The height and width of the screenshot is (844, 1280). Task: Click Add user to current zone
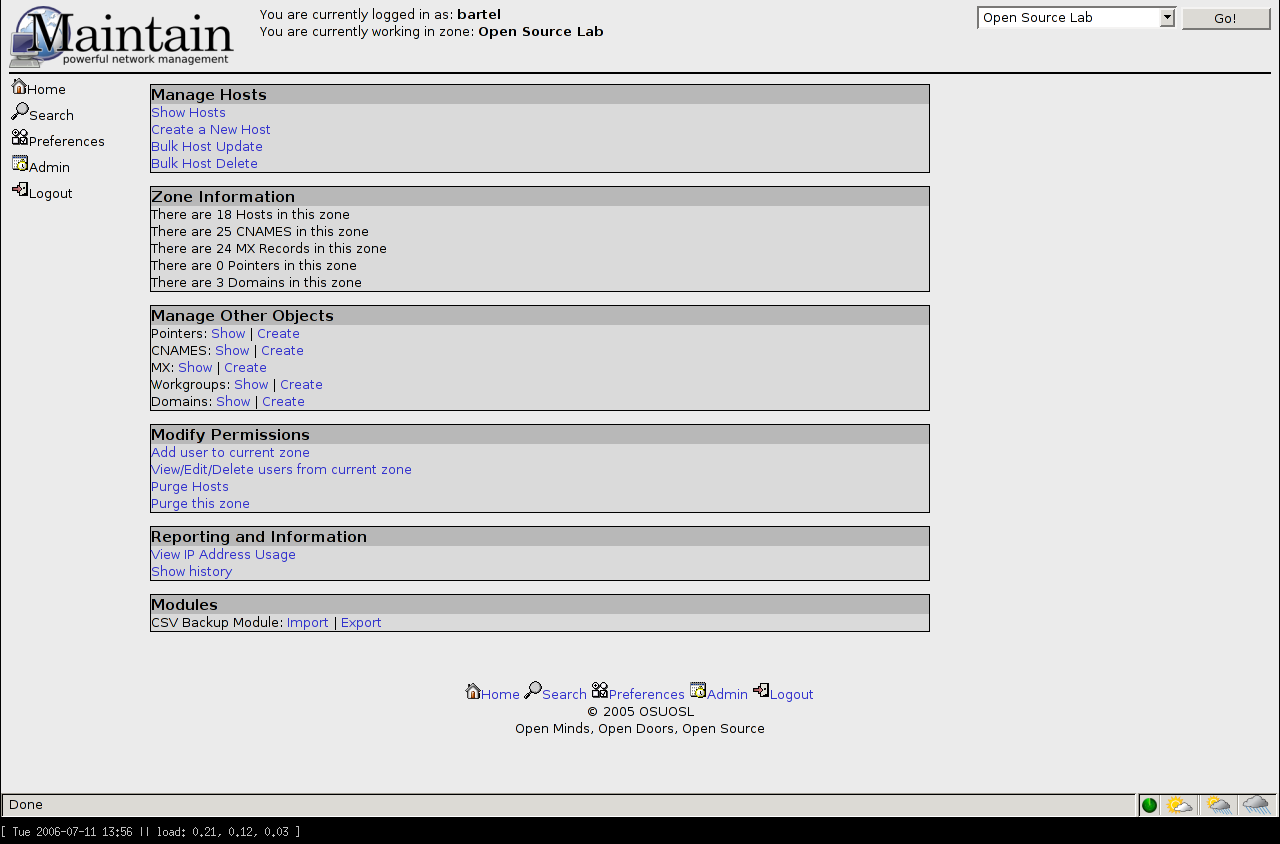(230, 453)
